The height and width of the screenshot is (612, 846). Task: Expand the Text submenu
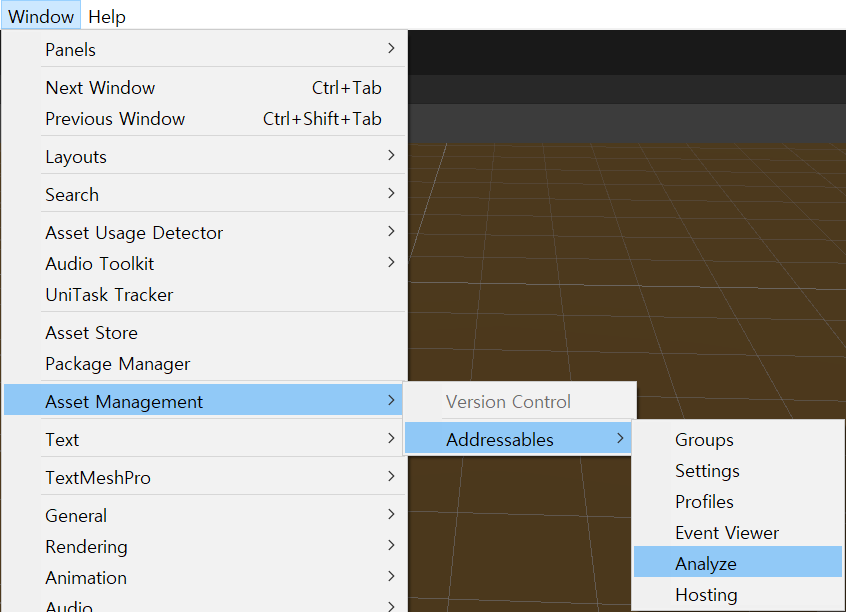[204, 439]
